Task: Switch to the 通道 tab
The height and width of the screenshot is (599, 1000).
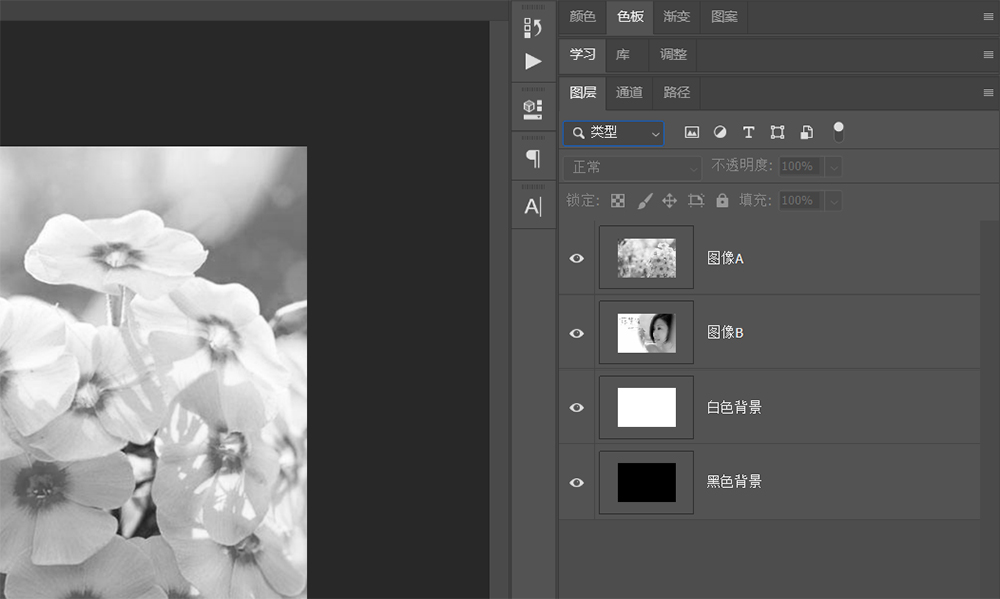Action: pyautogui.click(x=628, y=92)
